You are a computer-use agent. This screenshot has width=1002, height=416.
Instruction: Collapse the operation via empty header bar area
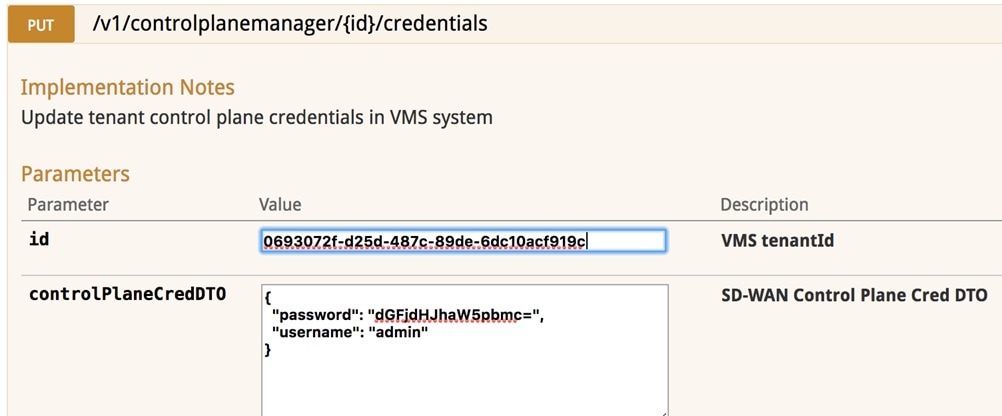point(741,24)
